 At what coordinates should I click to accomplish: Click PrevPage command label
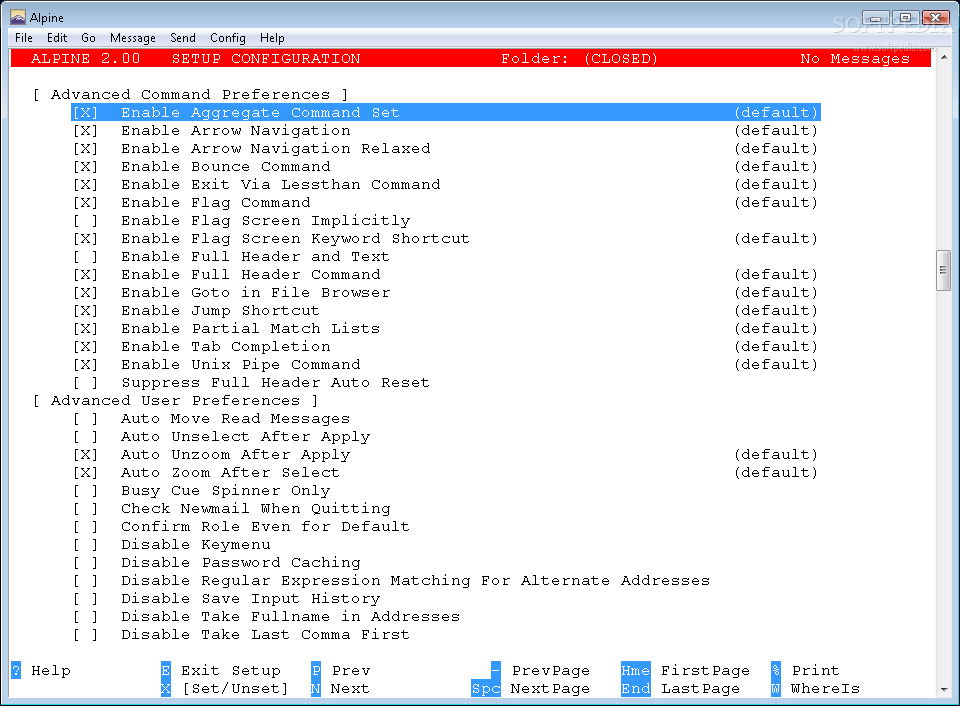point(551,671)
